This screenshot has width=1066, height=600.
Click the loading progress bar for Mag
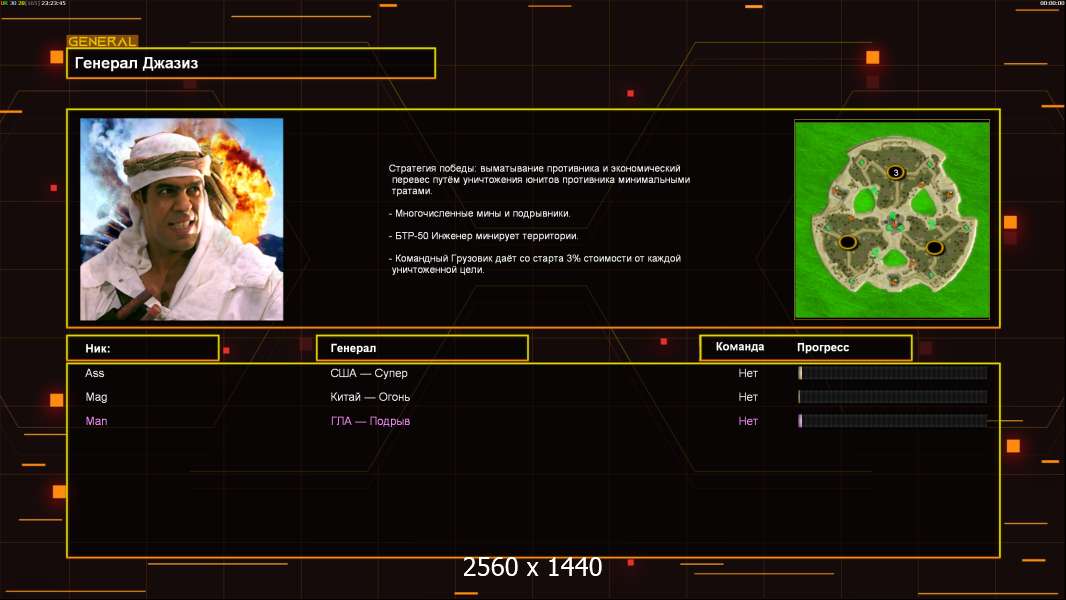point(893,397)
